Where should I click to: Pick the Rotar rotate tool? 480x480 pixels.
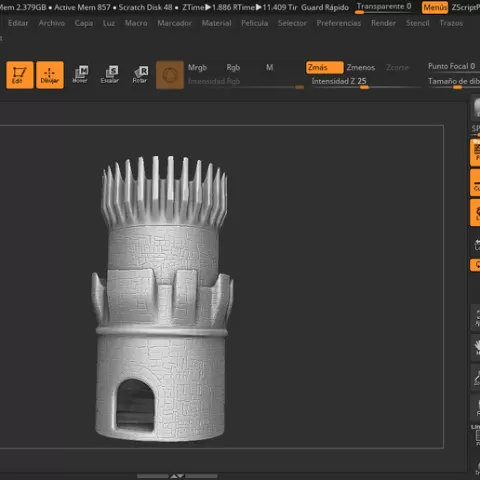pos(140,75)
